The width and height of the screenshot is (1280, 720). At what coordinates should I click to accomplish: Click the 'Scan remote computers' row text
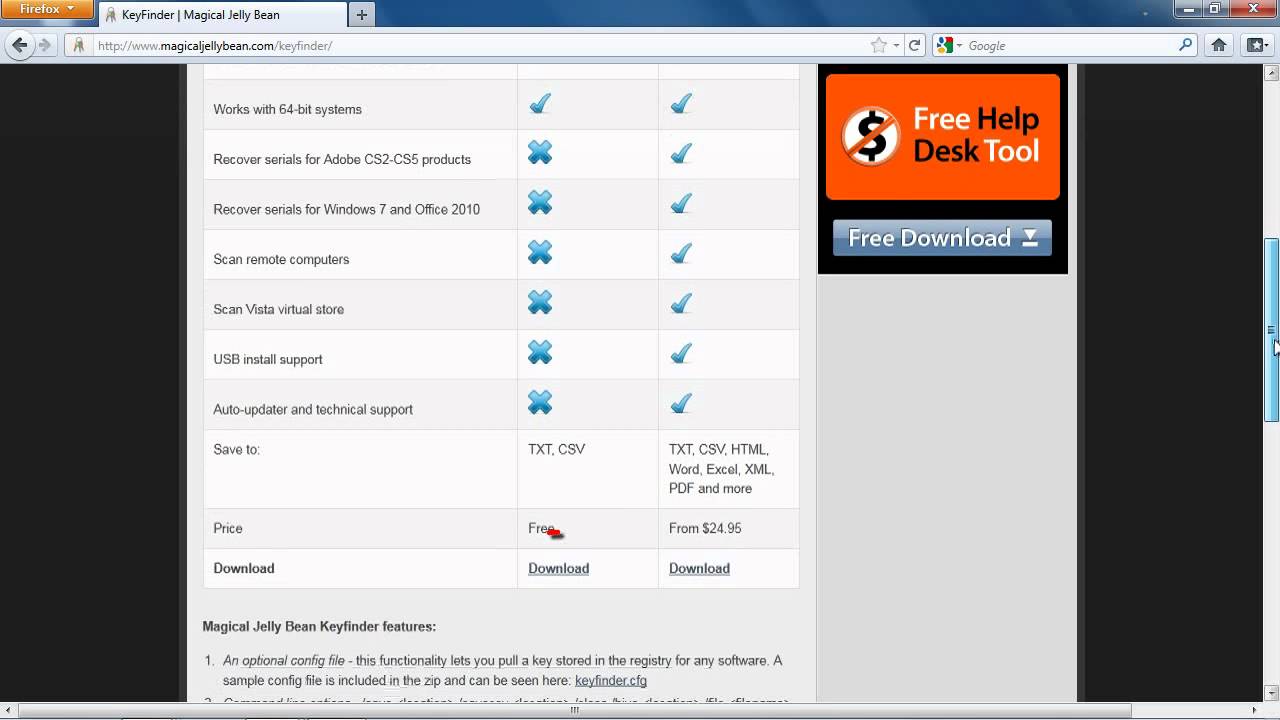tap(281, 259)
